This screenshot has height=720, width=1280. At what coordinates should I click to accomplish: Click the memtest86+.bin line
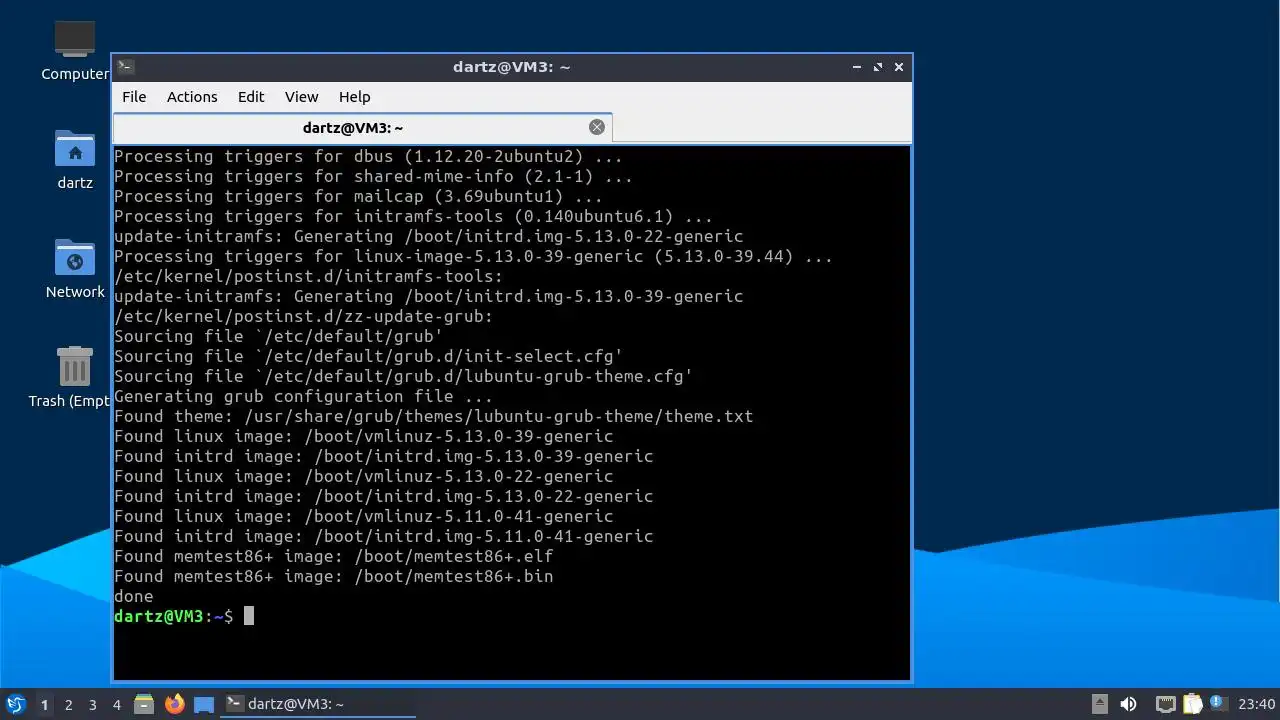coord(333,576)
